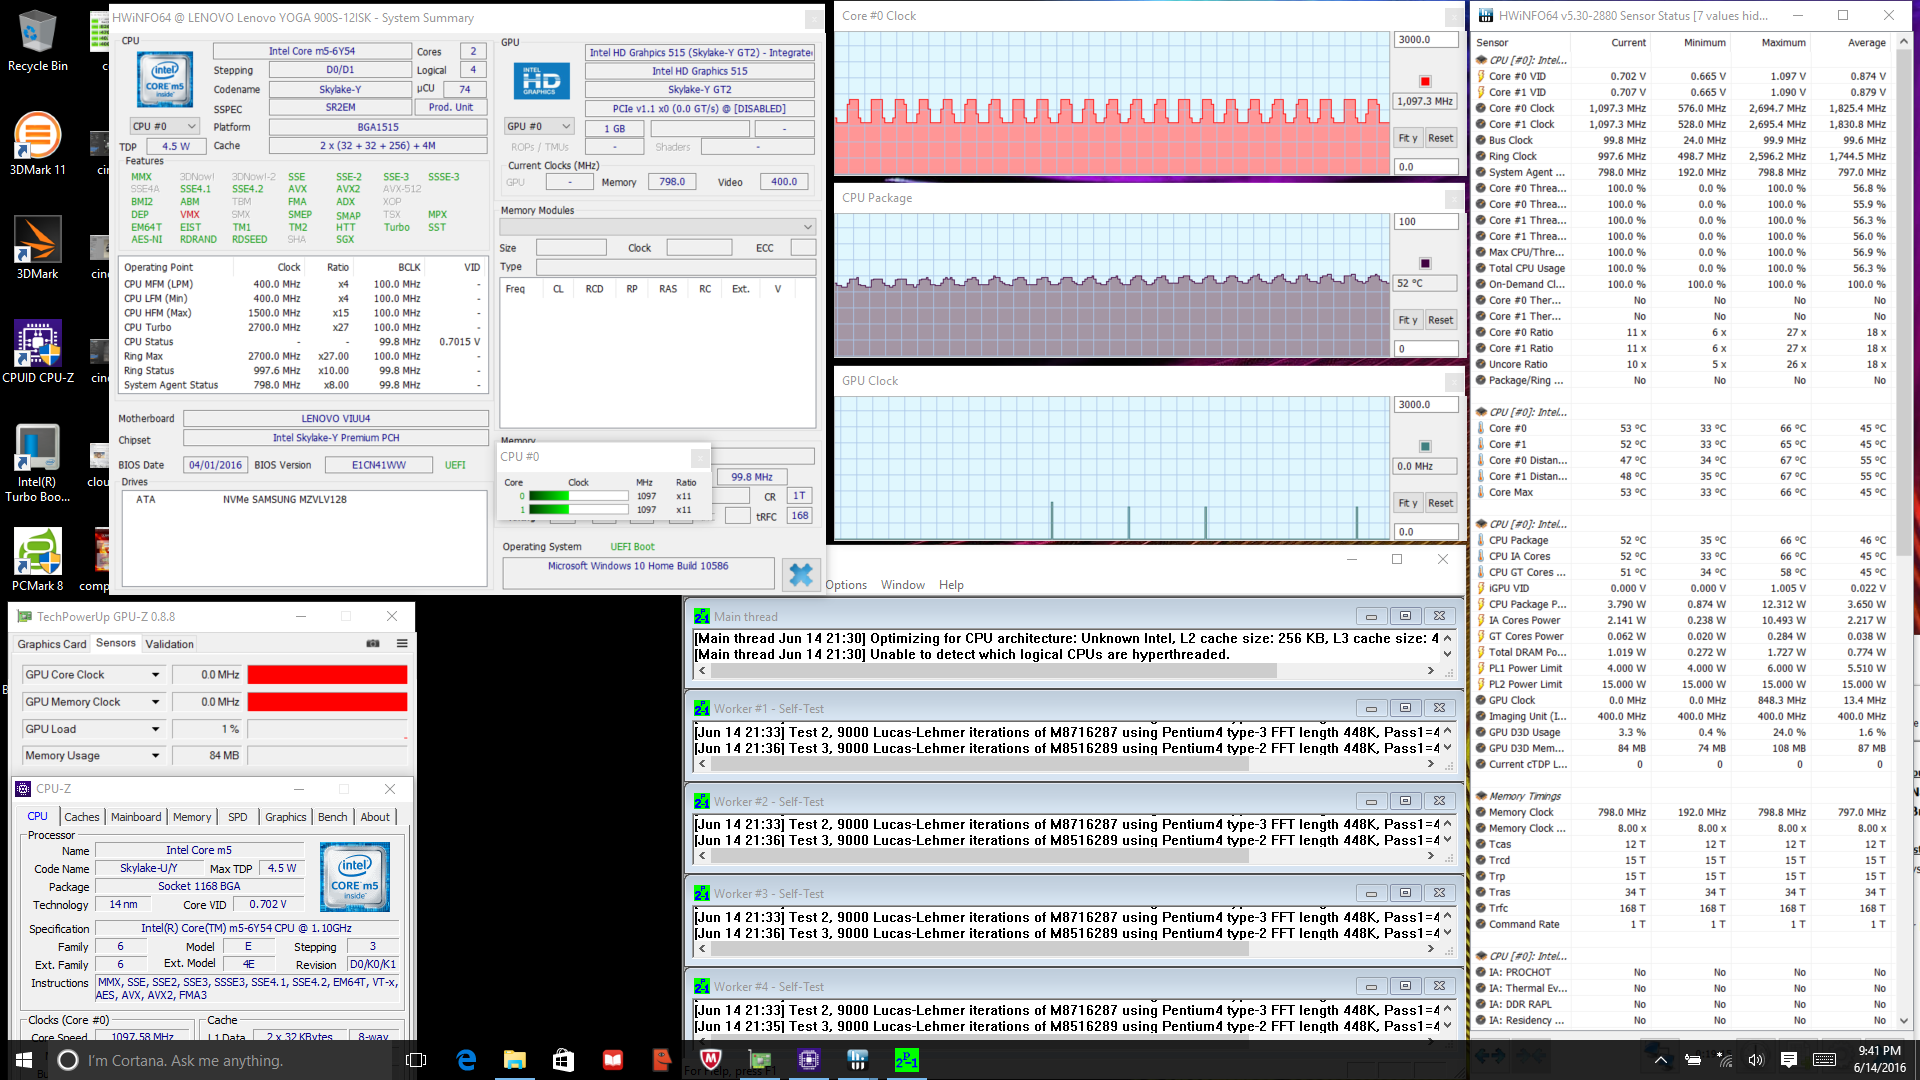Open the Help menu in Prime95
Screen dimensions: 1920x1080
pyautogui.click(x=951, y=585)
